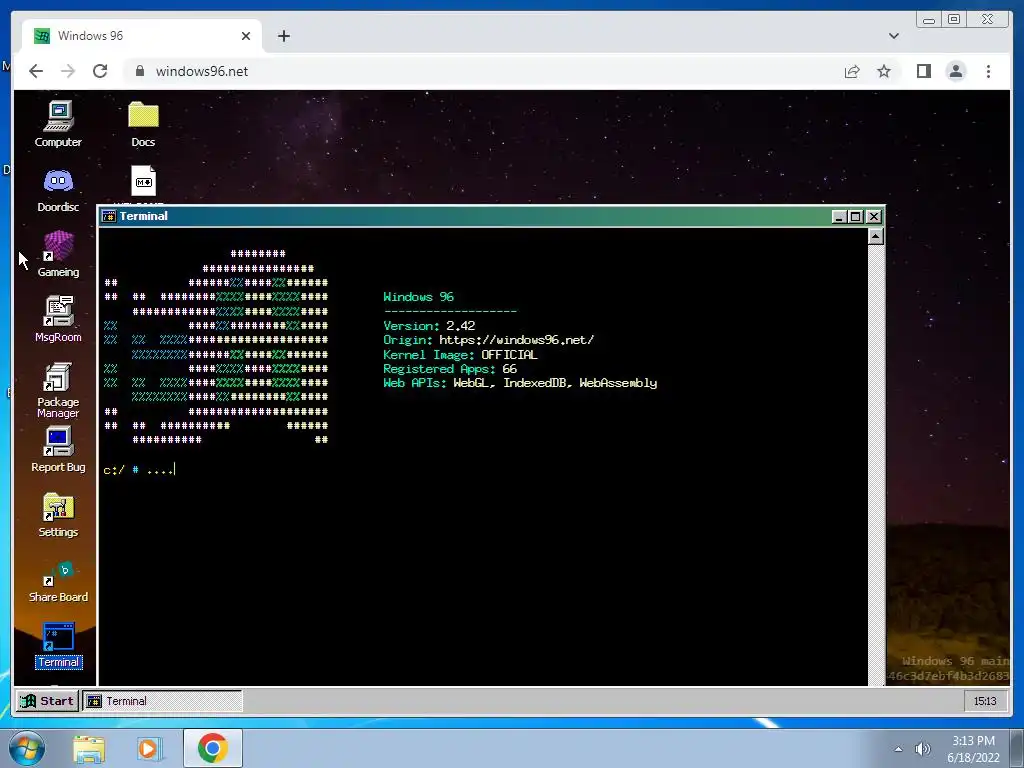Click the Report Bug desktop icon

pyautogui.click(x=58, y=449)
